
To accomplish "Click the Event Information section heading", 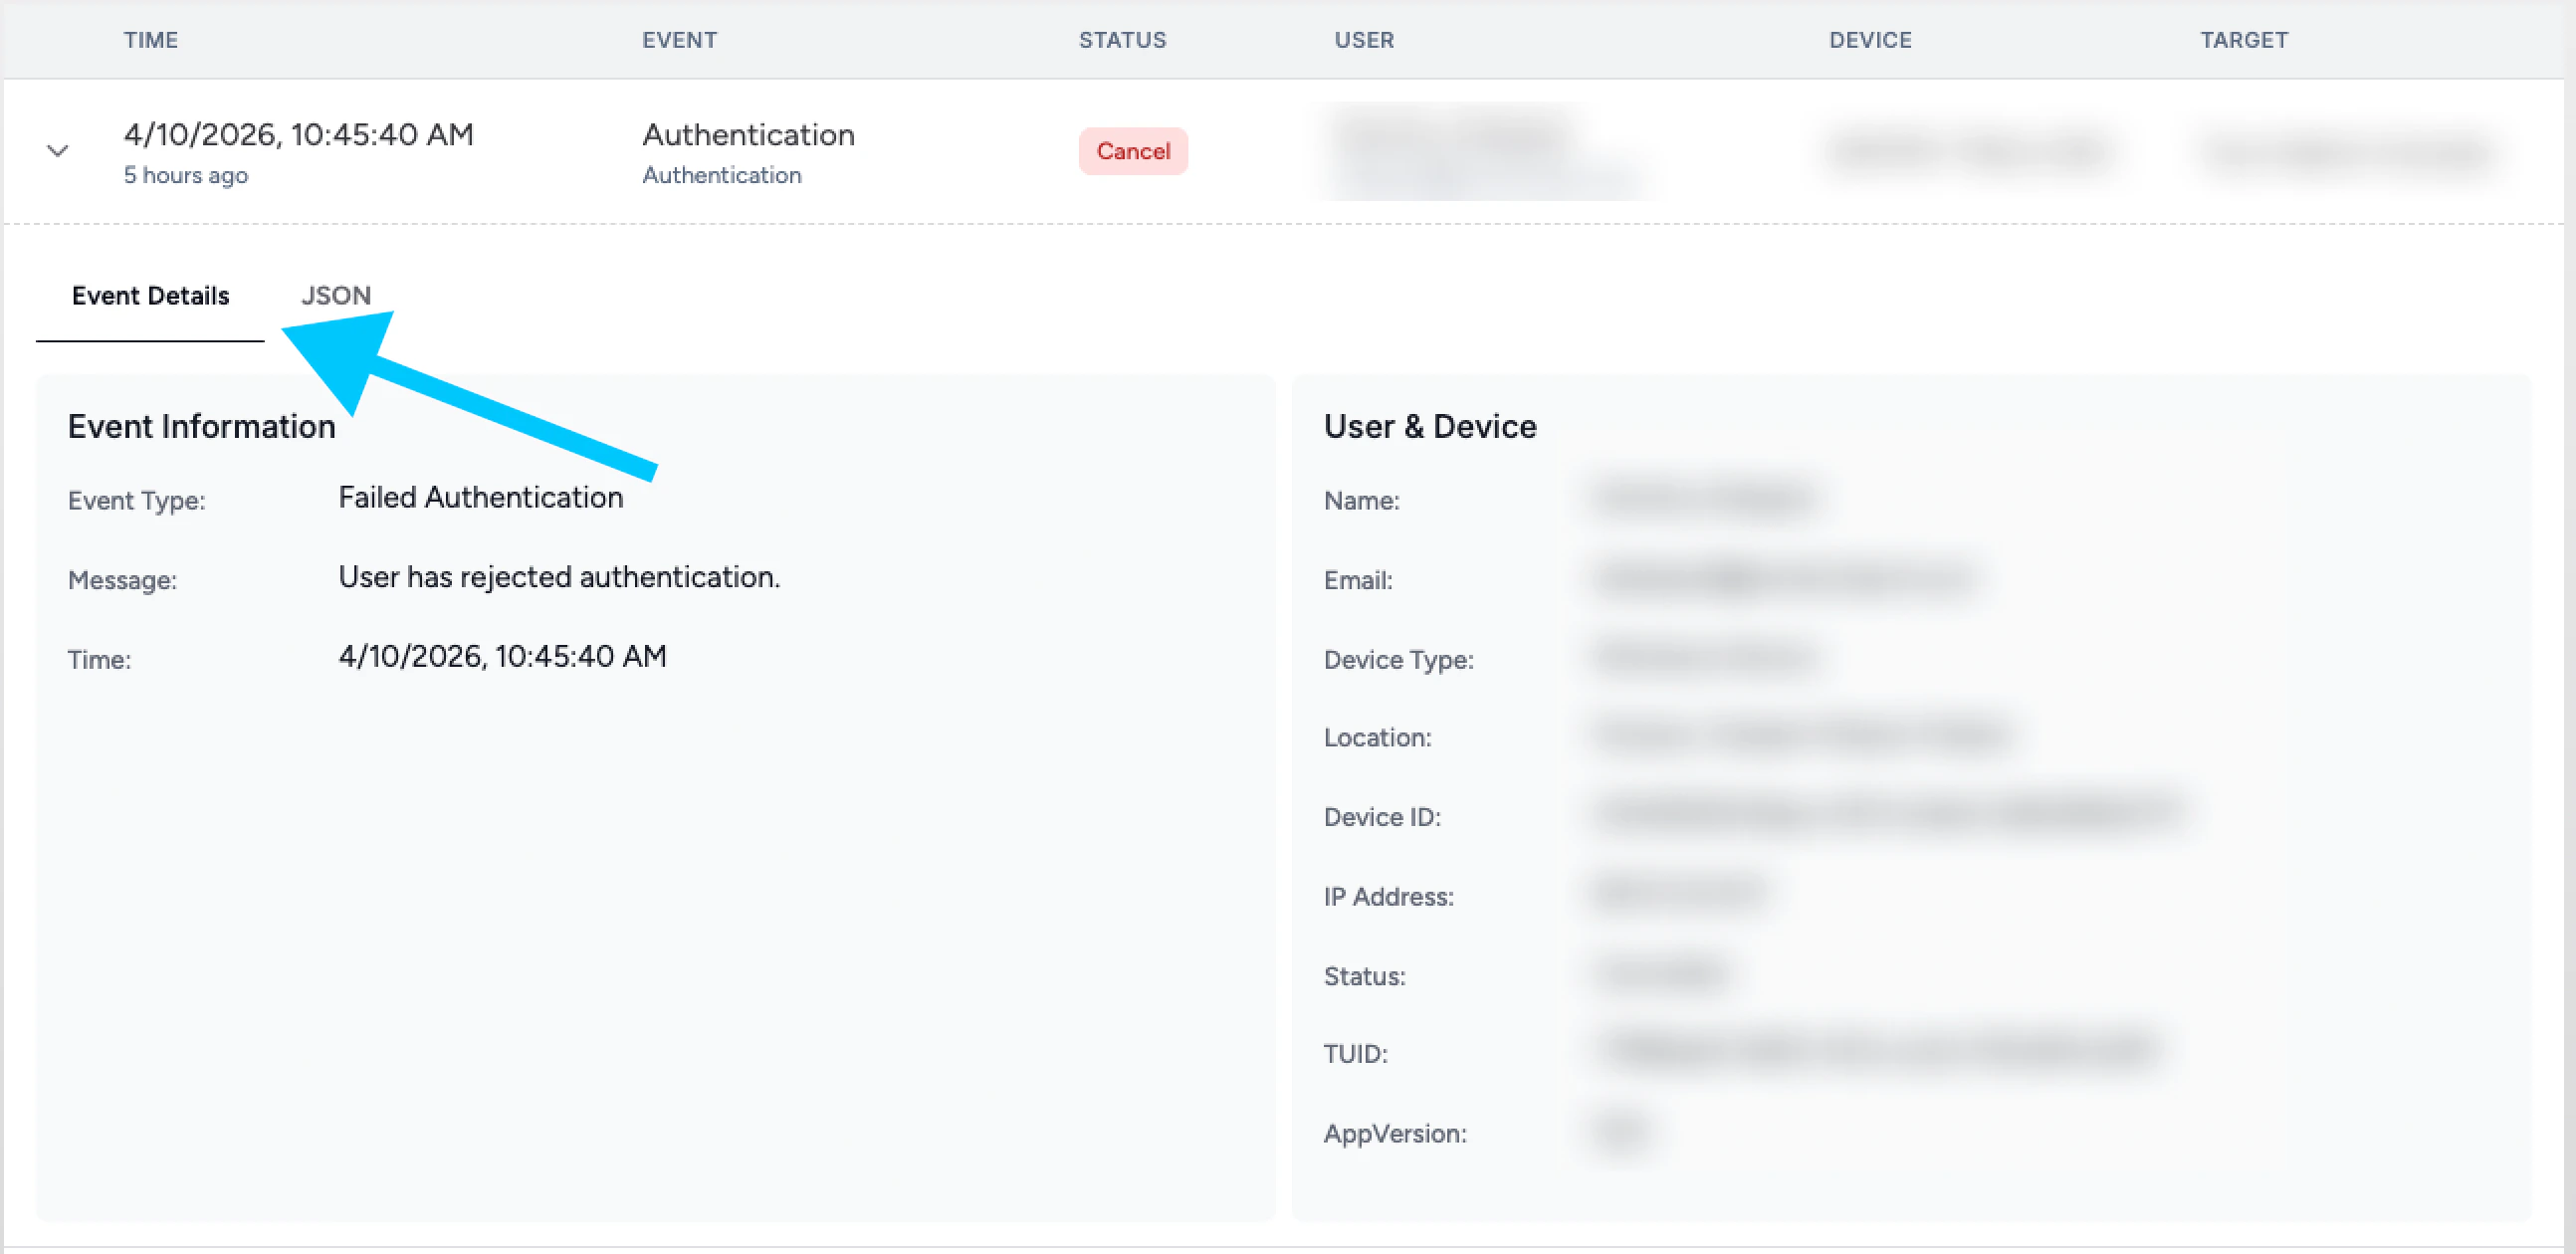I will pos(201,427).
